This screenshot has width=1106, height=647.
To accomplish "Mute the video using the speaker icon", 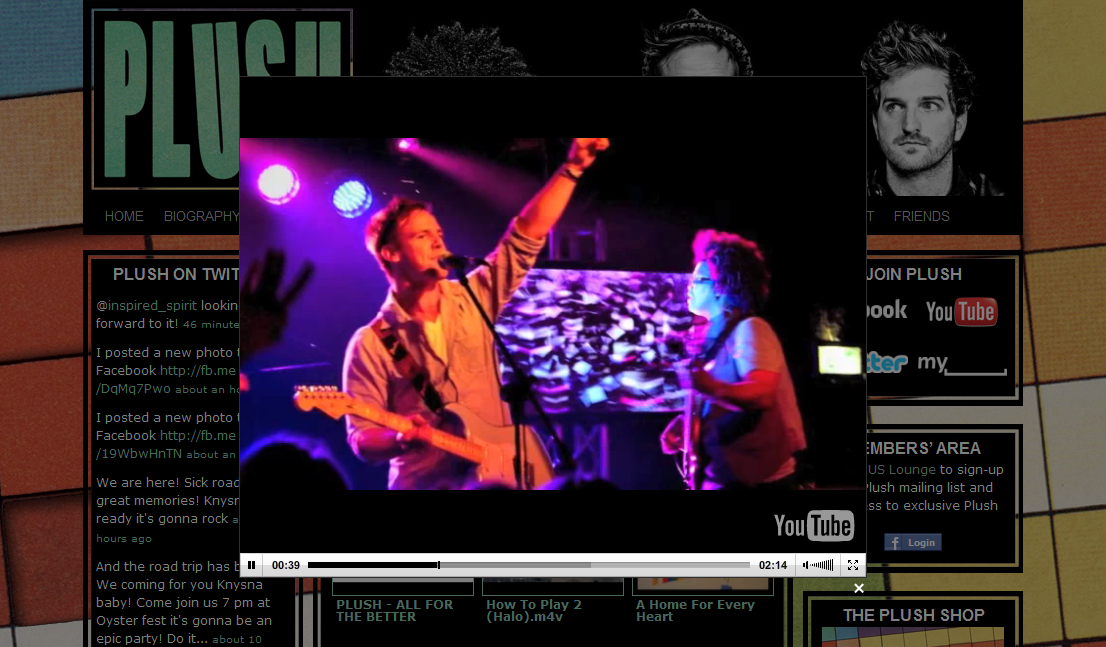I will [x=806, y=565].
